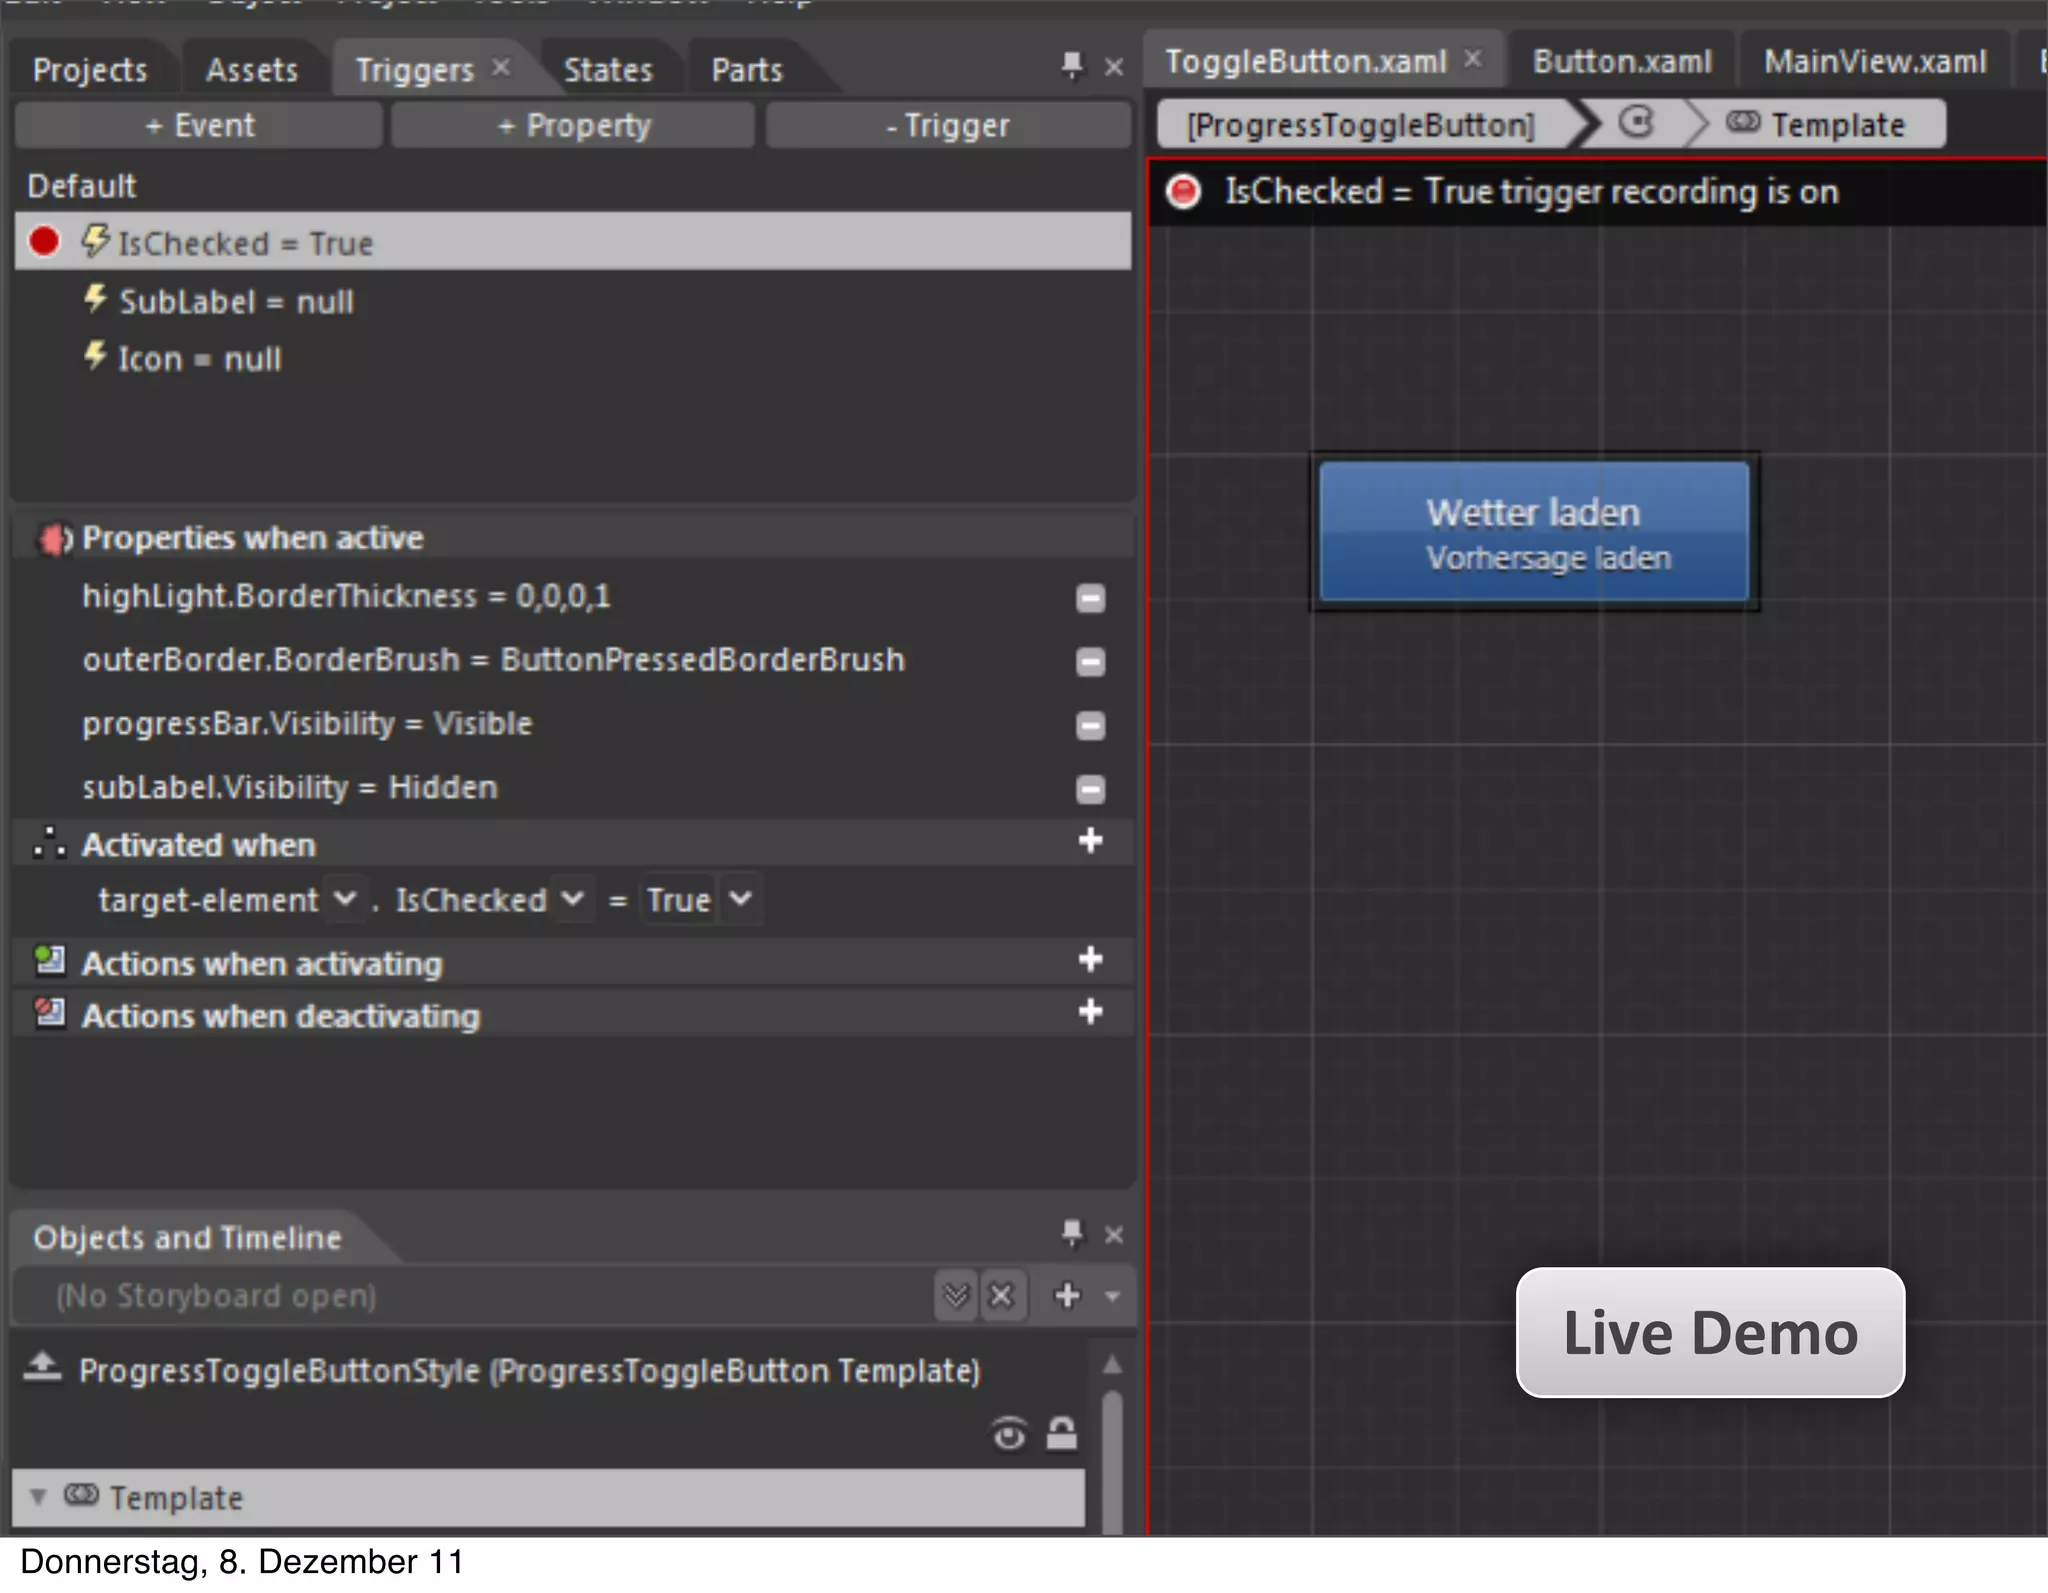Toggle the lock-all padlock icon

click(1062, 1434)
